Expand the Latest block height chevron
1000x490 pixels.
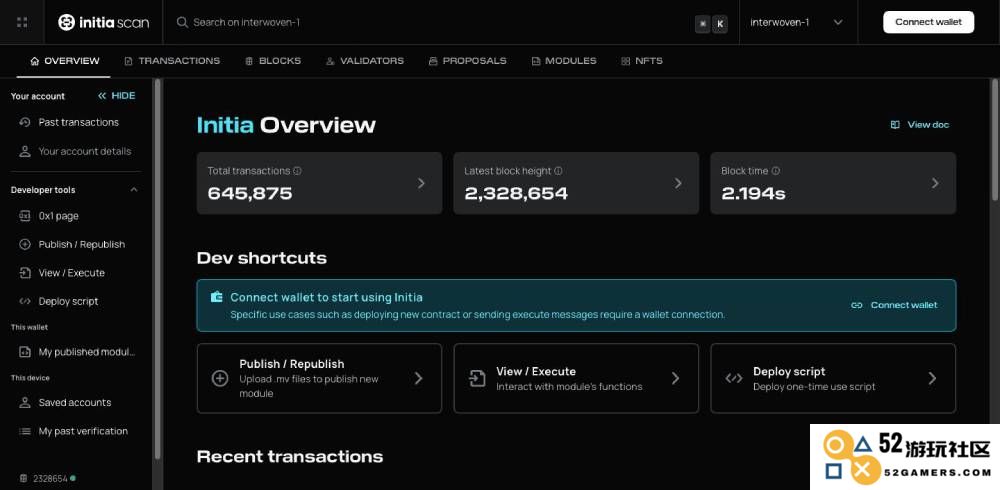click(x=678, y=183)
